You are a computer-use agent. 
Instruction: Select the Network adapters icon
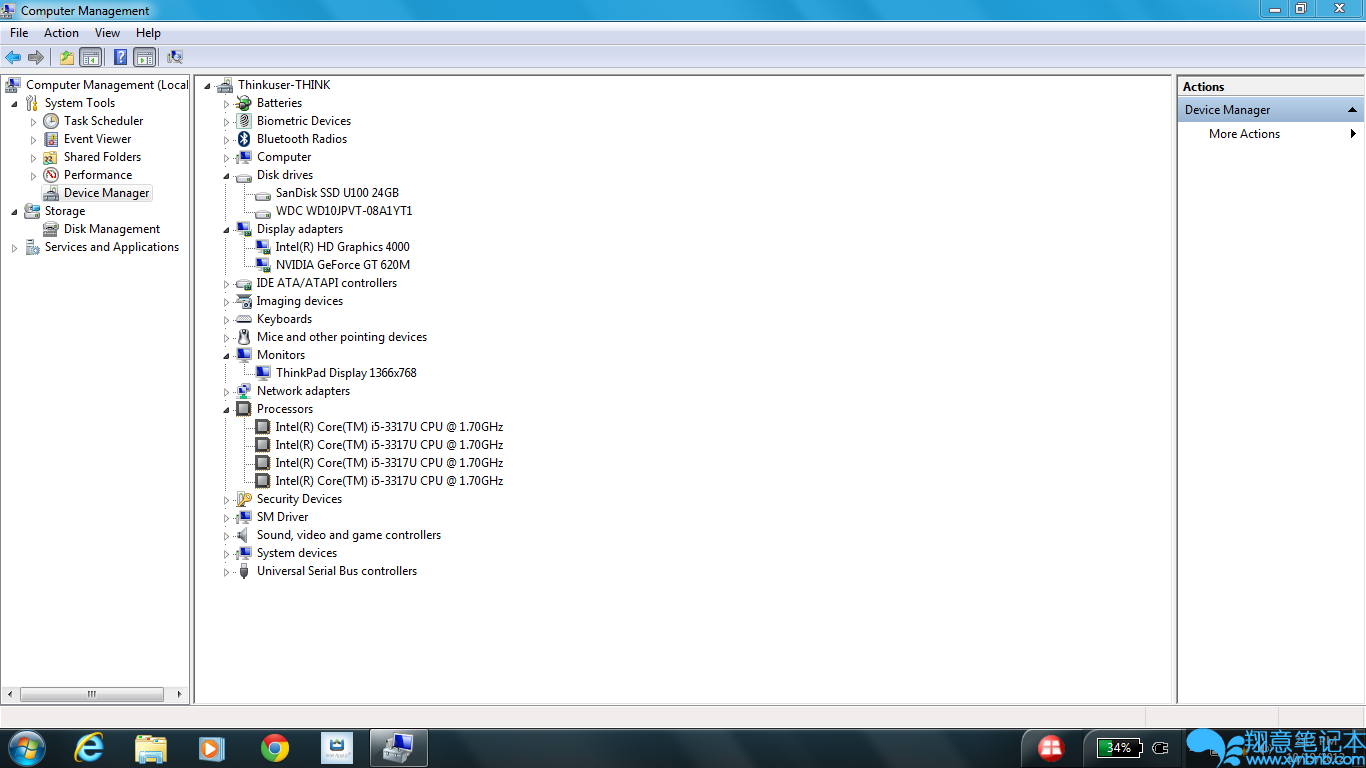[244, 391]
